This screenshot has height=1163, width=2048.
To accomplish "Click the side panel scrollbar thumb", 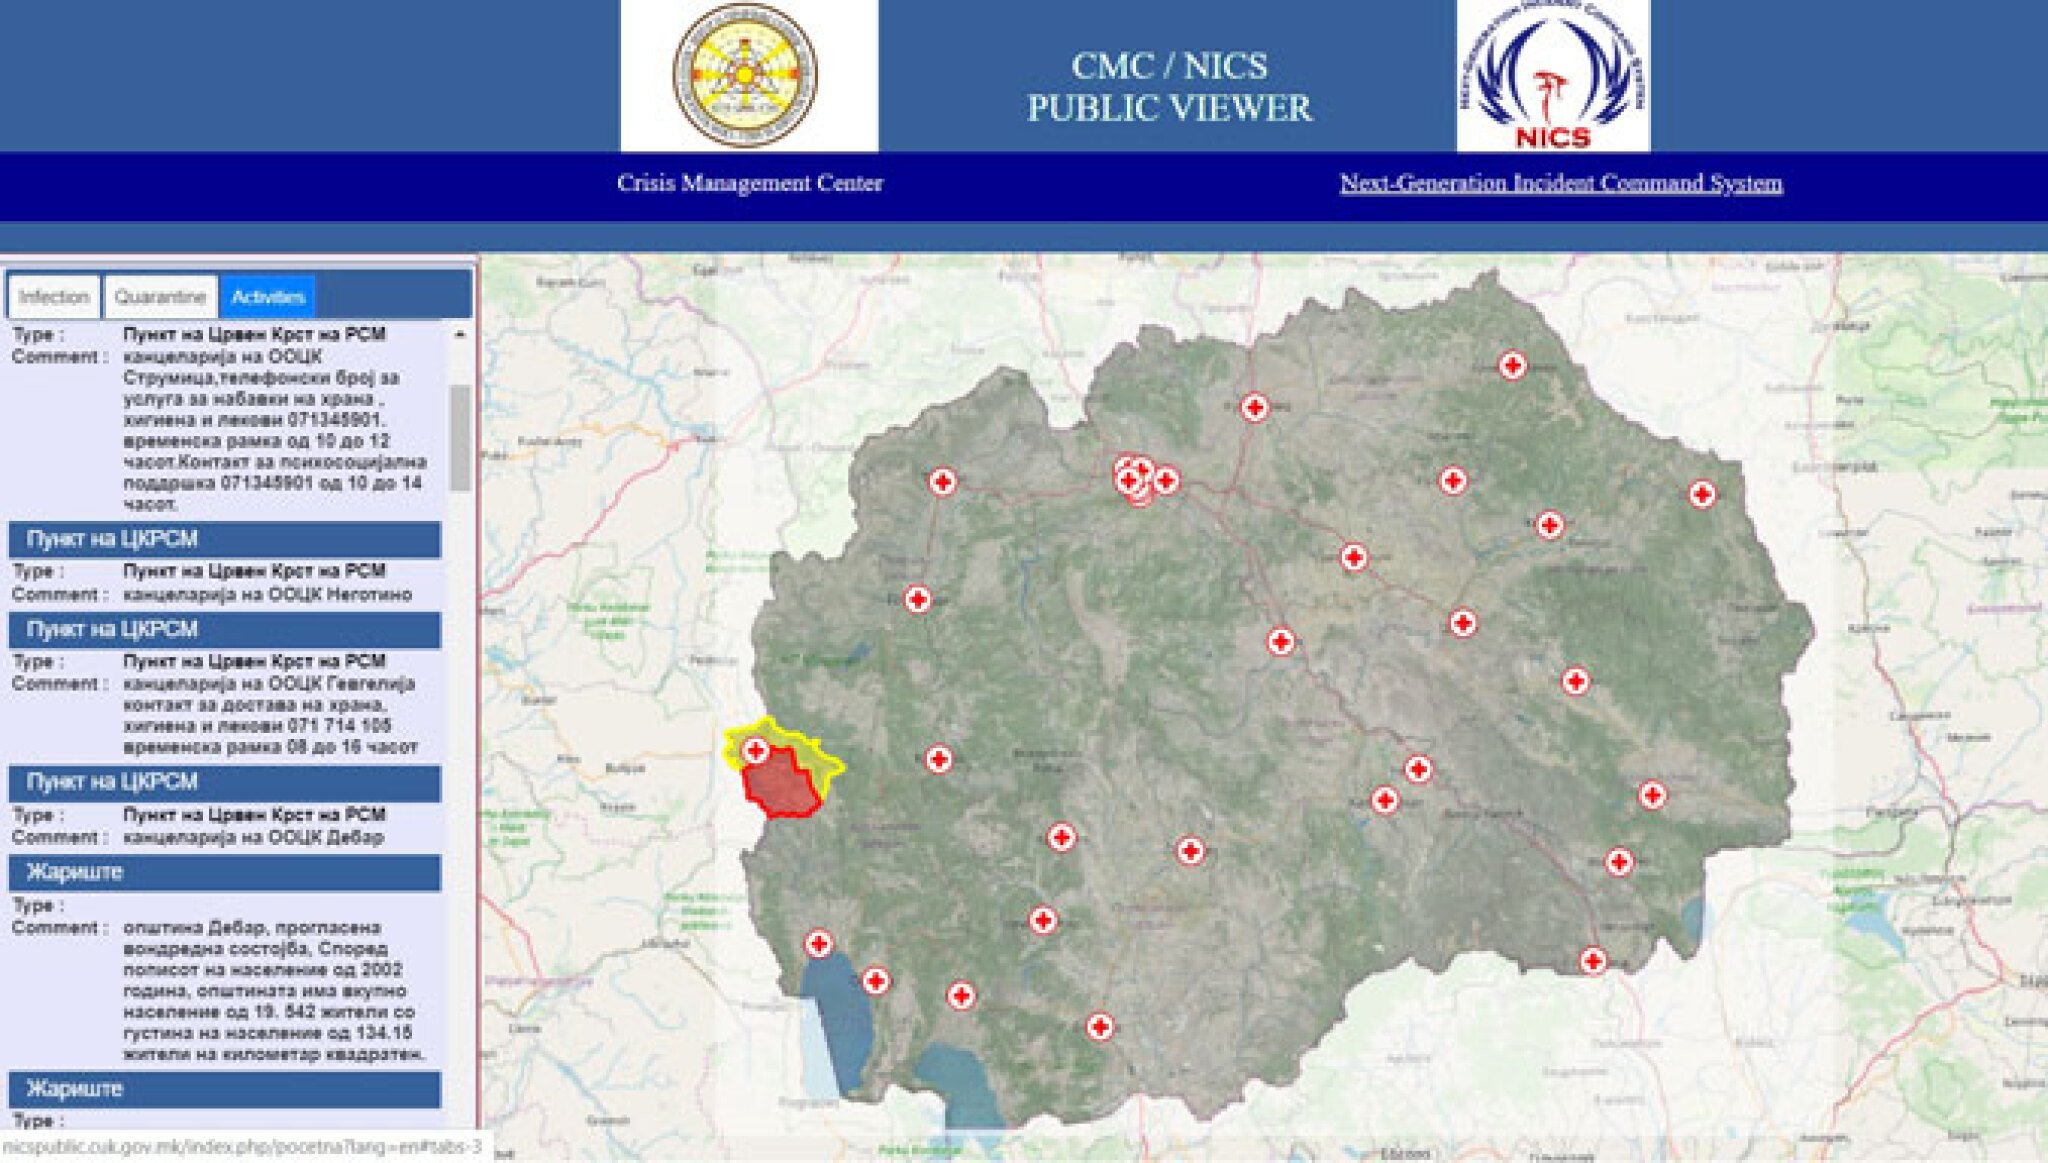I will coord(460,437).
